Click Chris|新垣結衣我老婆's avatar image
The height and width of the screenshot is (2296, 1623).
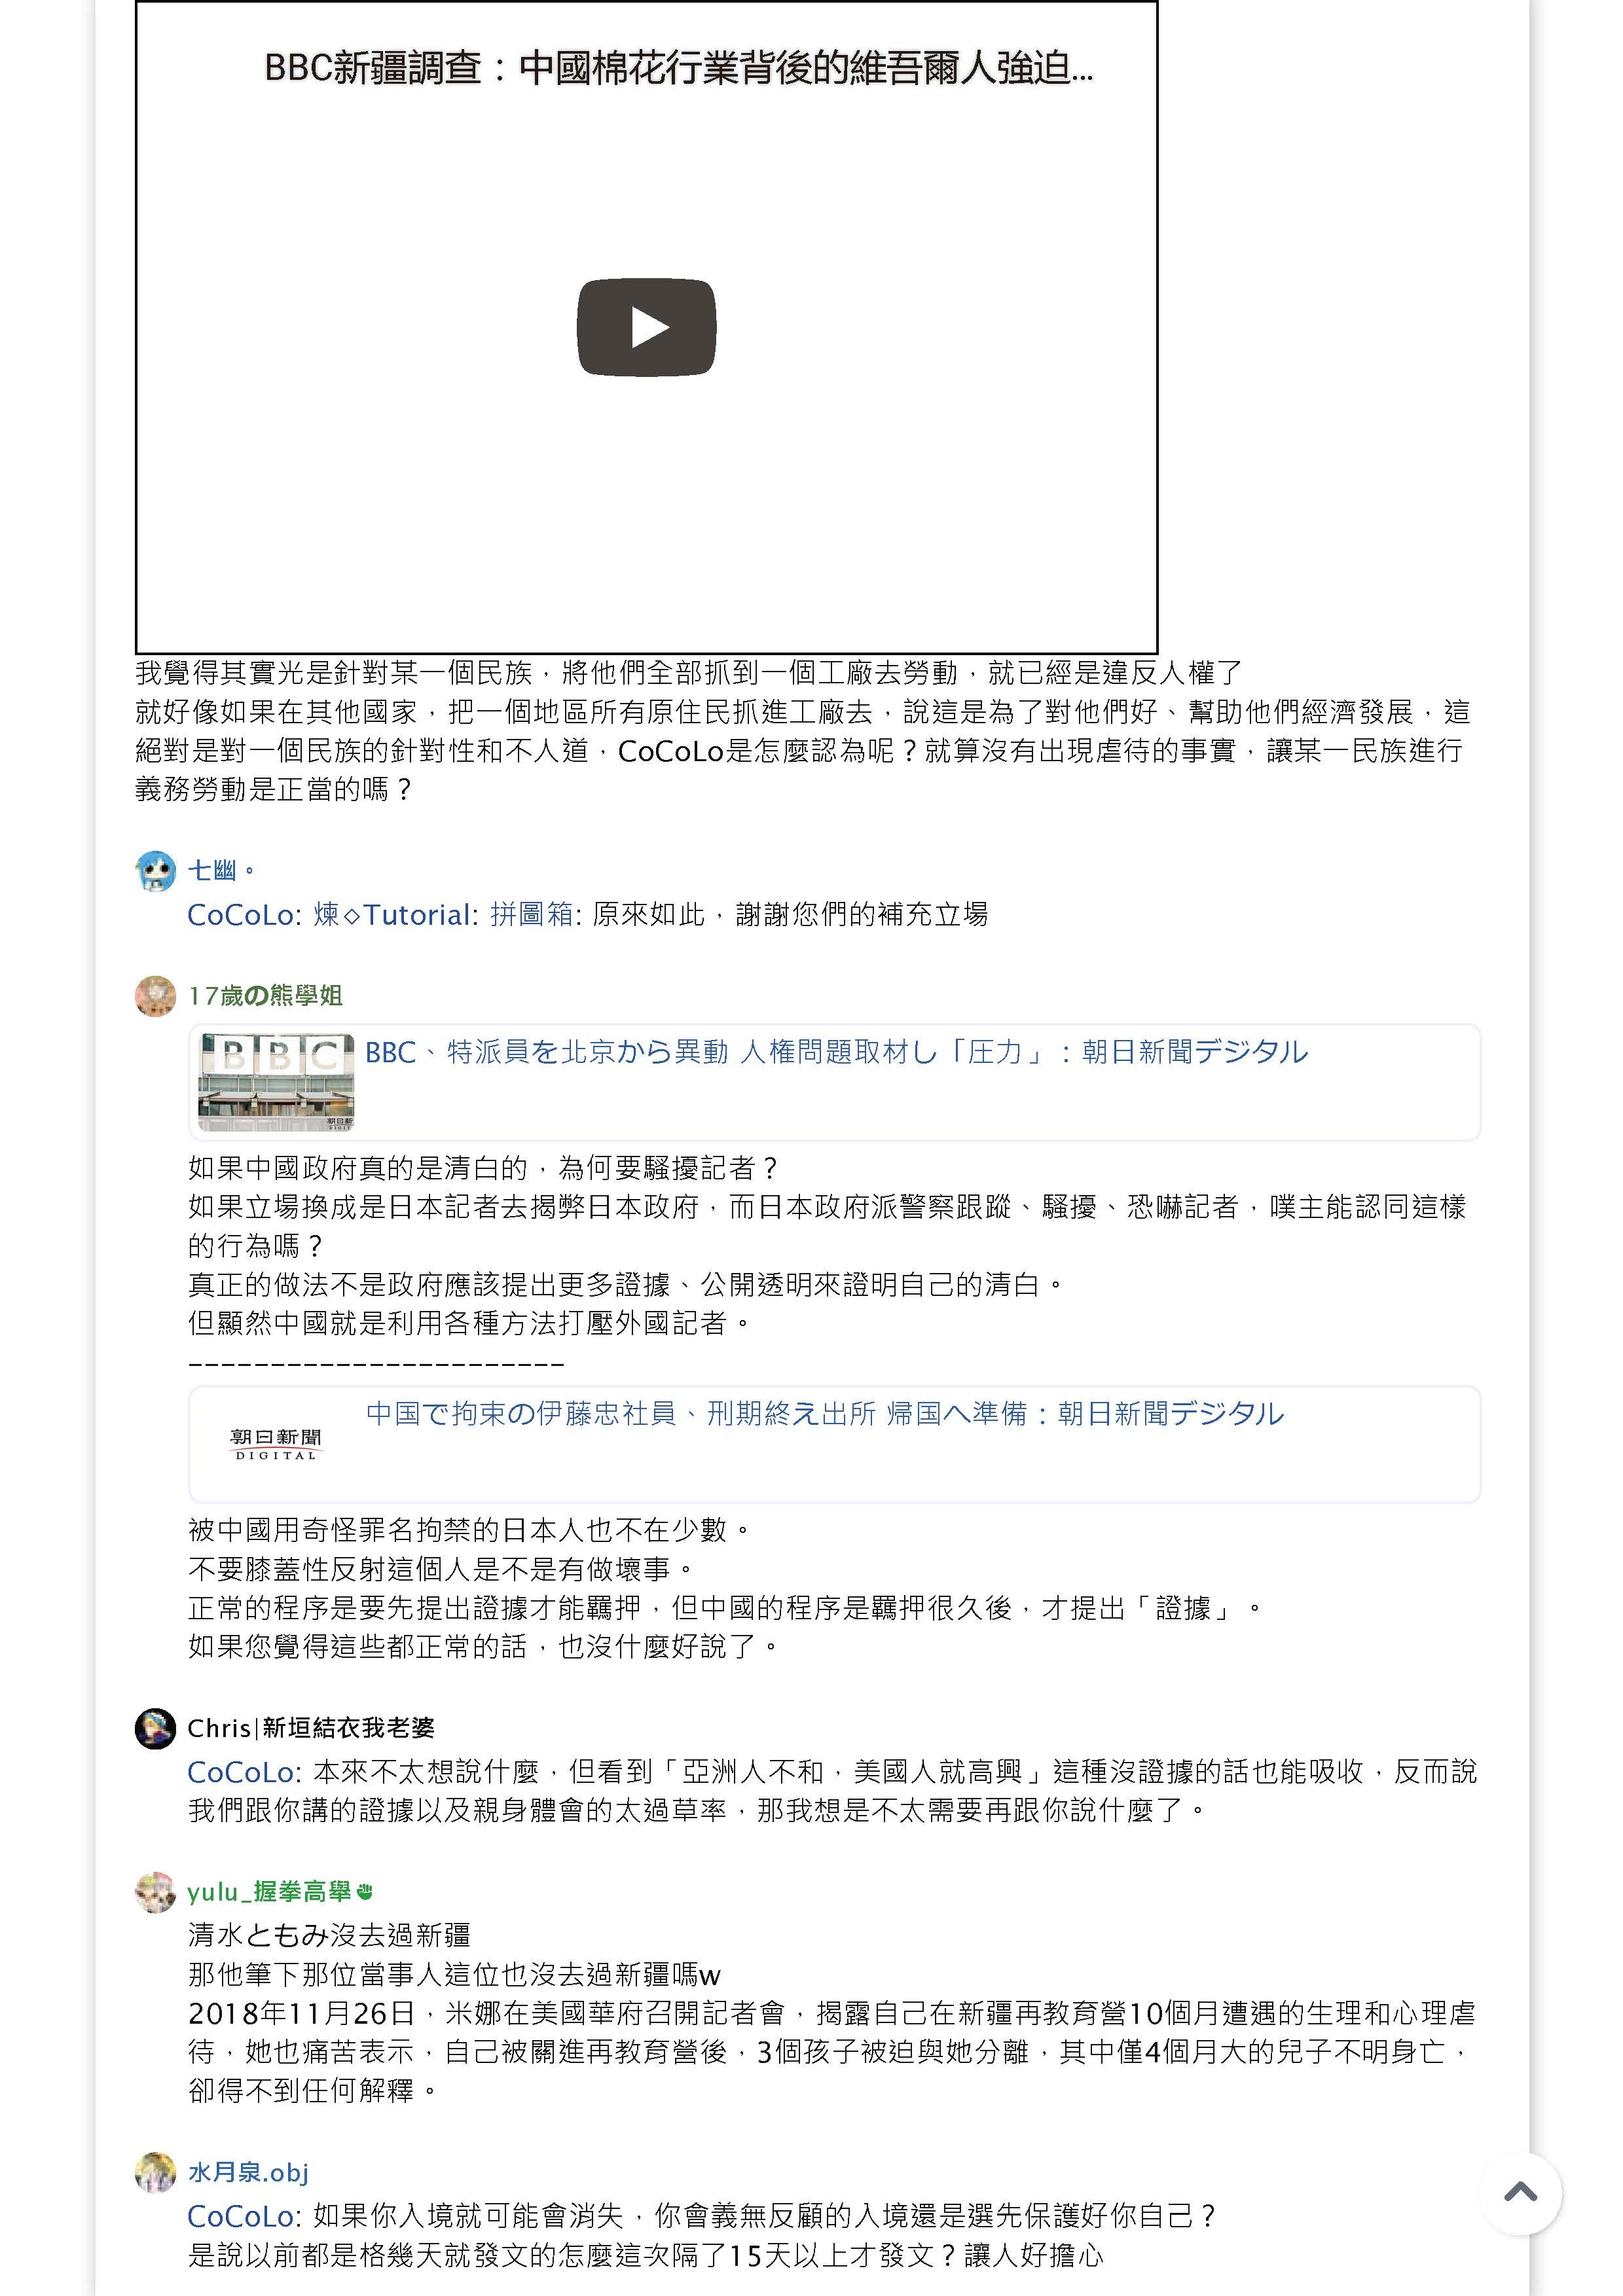pos(155,1729)
